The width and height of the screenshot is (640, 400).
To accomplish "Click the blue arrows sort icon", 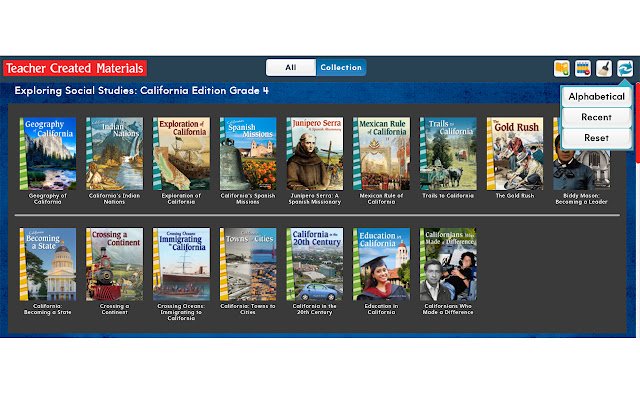I will [x=625, y=68].
